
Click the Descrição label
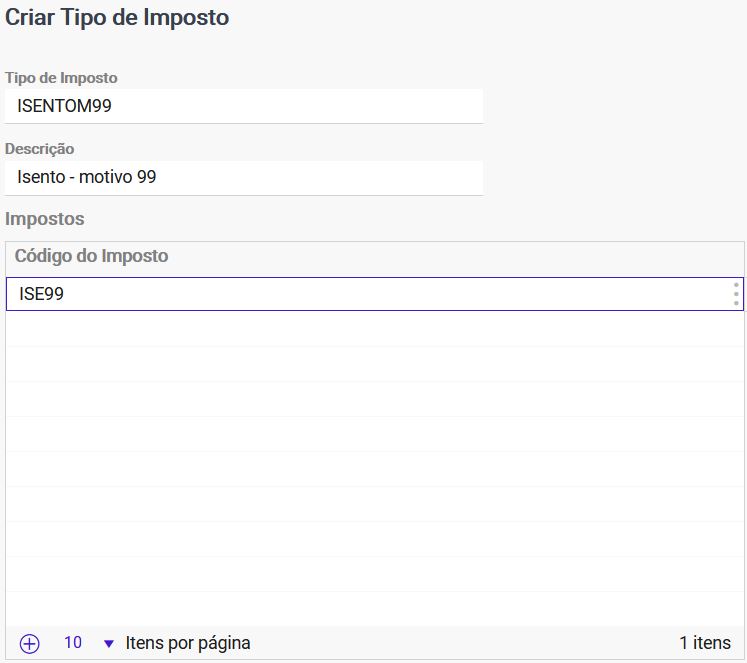click(x=39, y=149)
